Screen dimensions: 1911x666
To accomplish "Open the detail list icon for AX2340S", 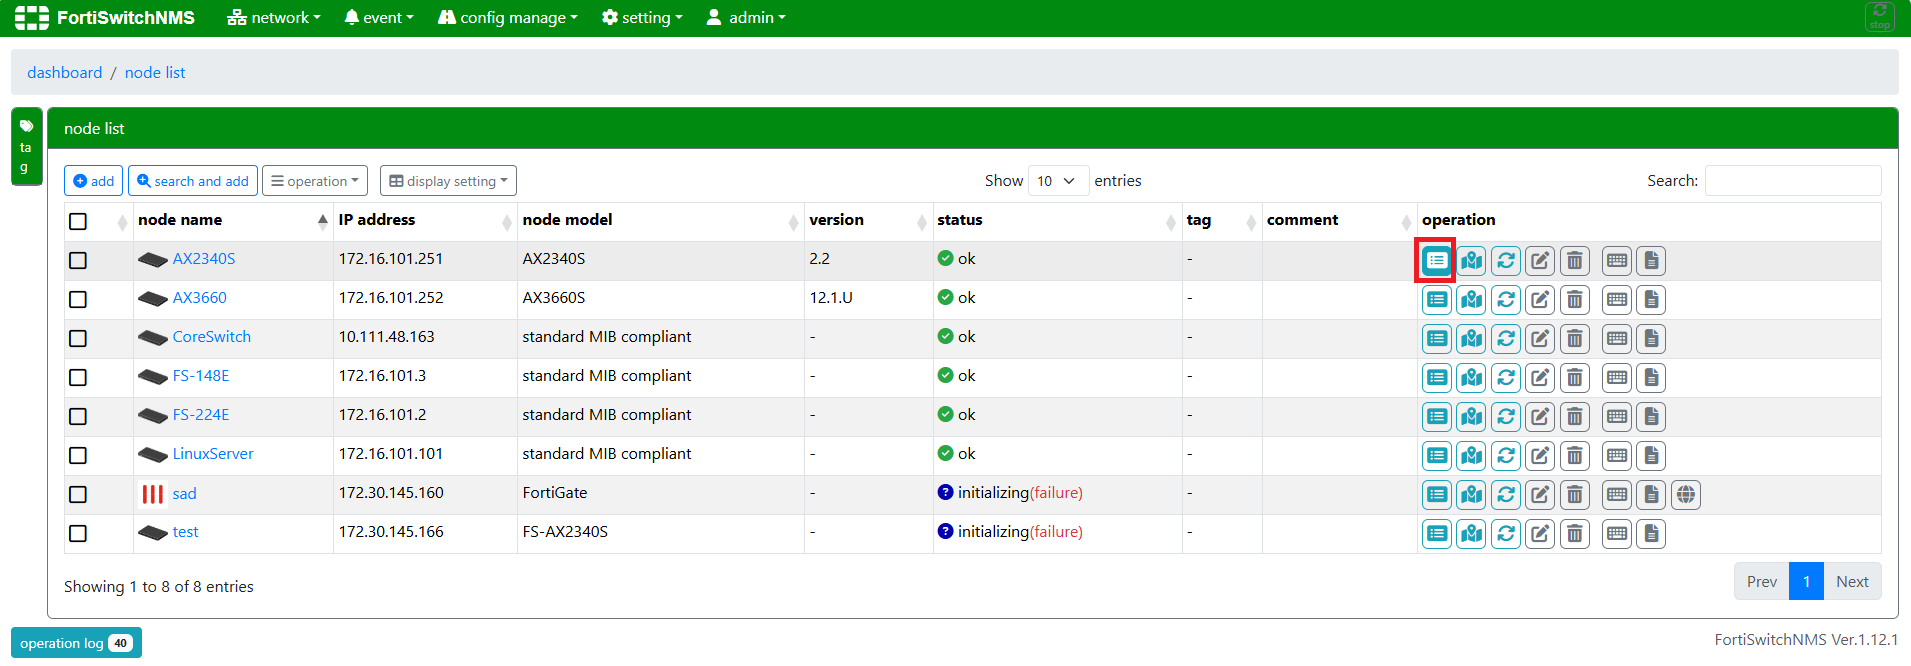I will [x=1436, y=261].
